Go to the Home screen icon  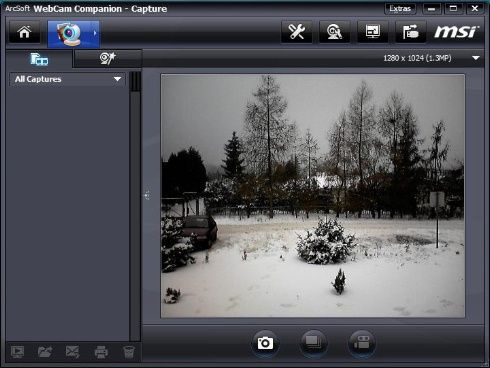(24, 32)
